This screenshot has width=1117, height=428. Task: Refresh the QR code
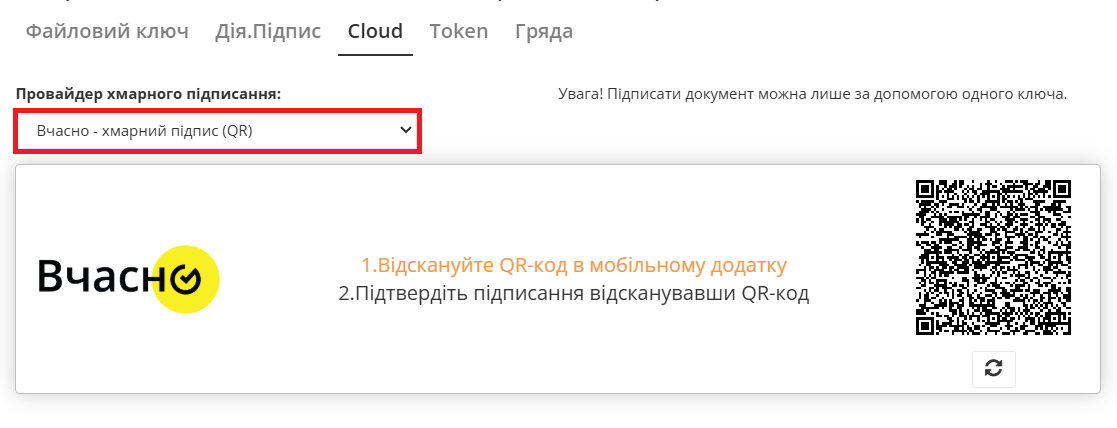(993, 368)
